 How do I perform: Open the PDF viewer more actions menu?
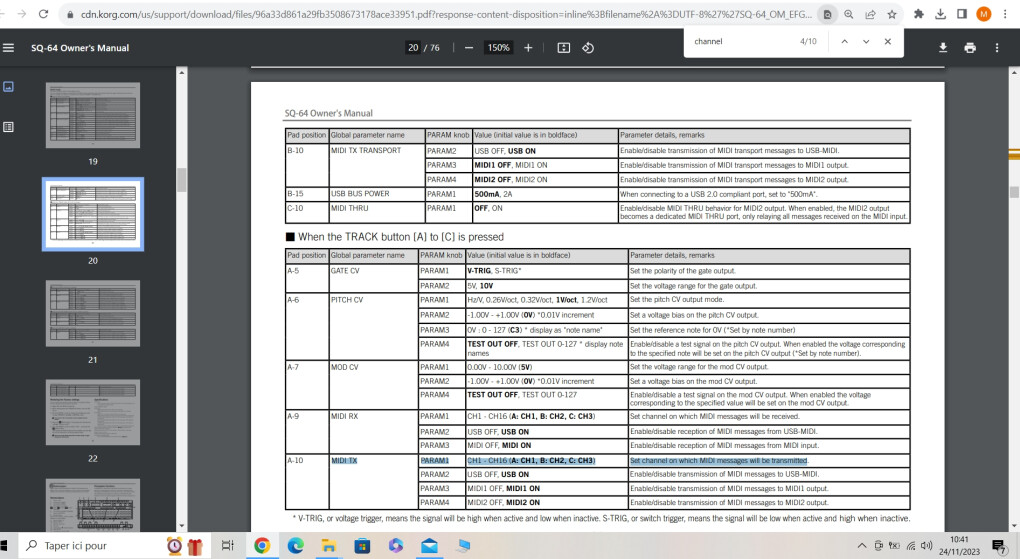click(x=997, y=48)
